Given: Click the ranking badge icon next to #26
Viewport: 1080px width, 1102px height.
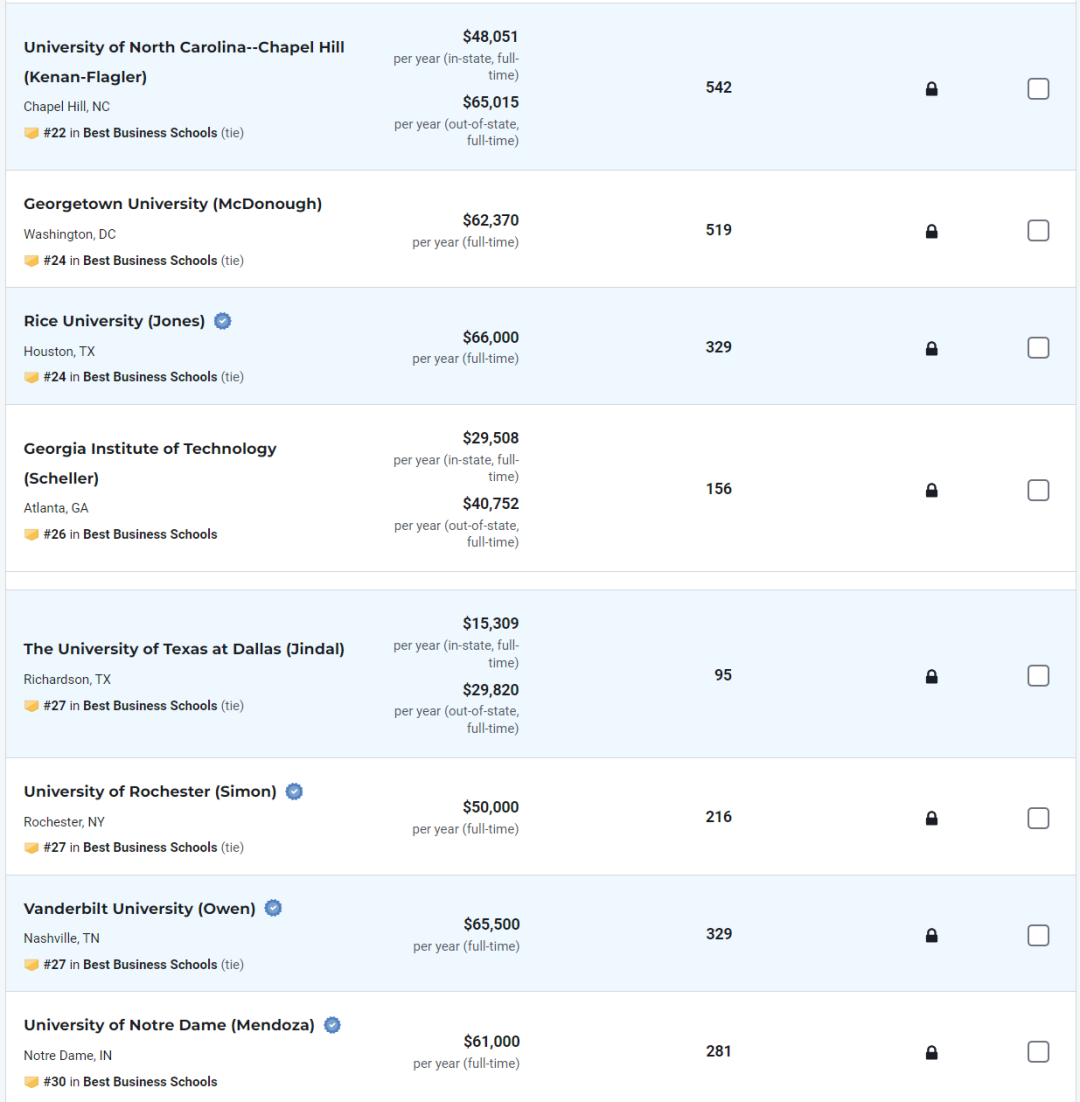Looking at the screenshot, I should point(31,535).
